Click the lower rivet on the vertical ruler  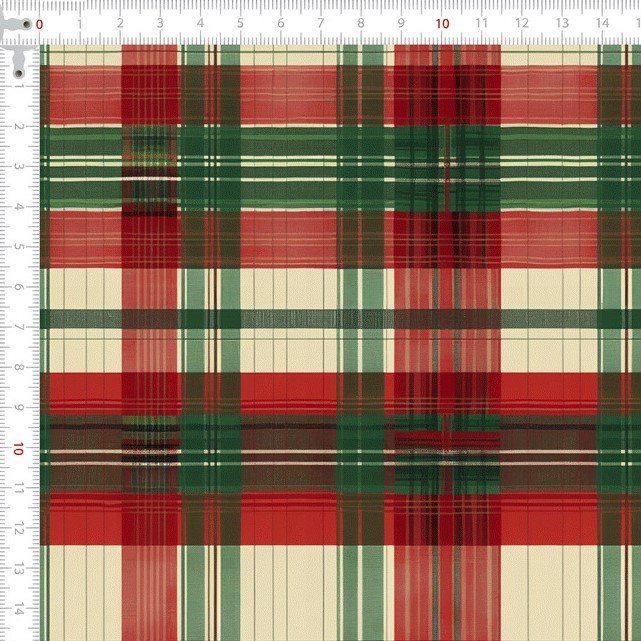[19, 72]
